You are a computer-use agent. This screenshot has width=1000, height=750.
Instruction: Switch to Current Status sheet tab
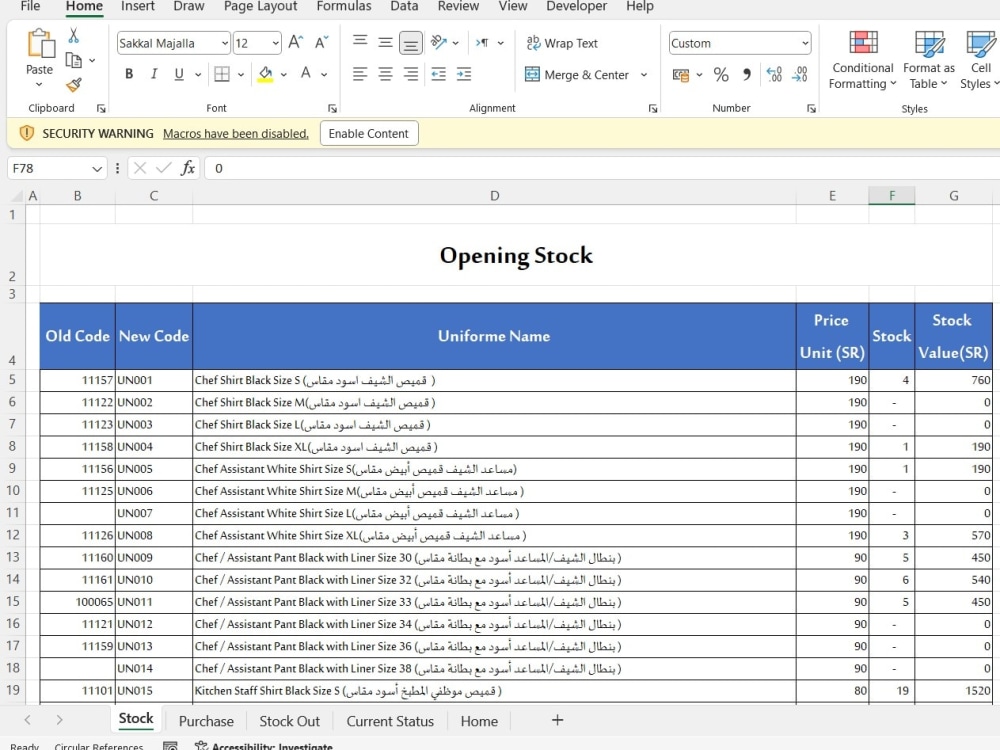[390, 721]
